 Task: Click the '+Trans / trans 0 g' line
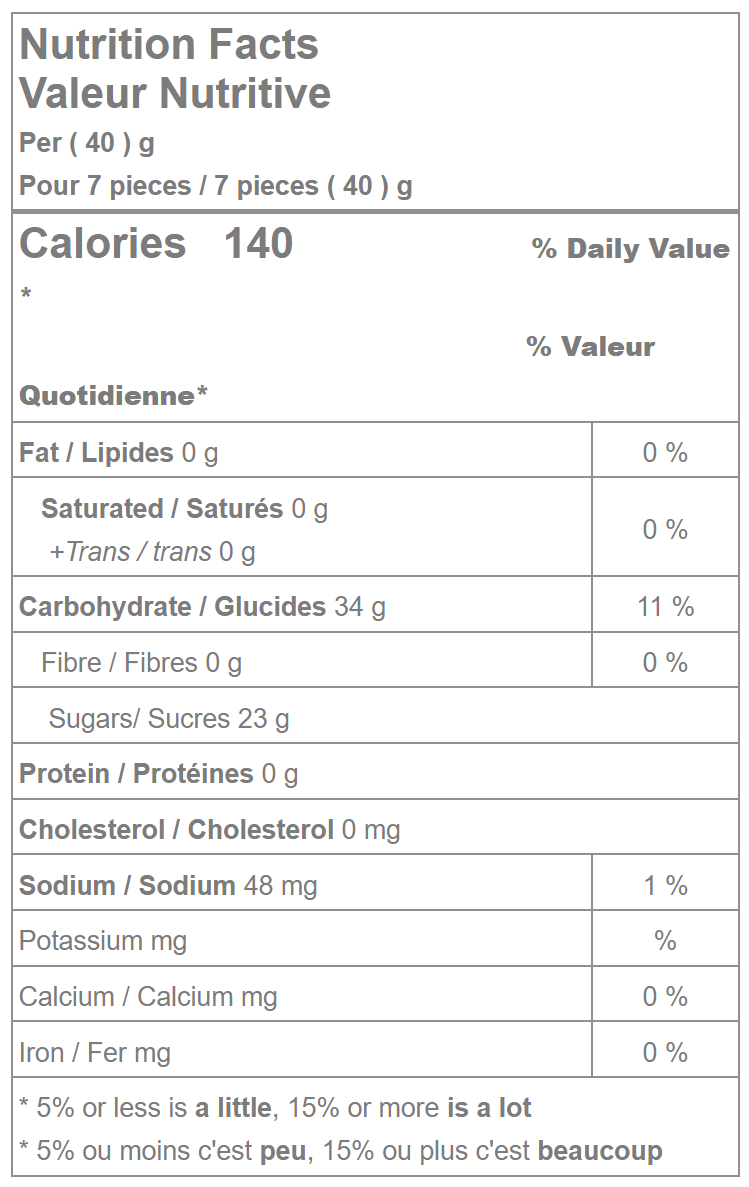tap(152, 551)
